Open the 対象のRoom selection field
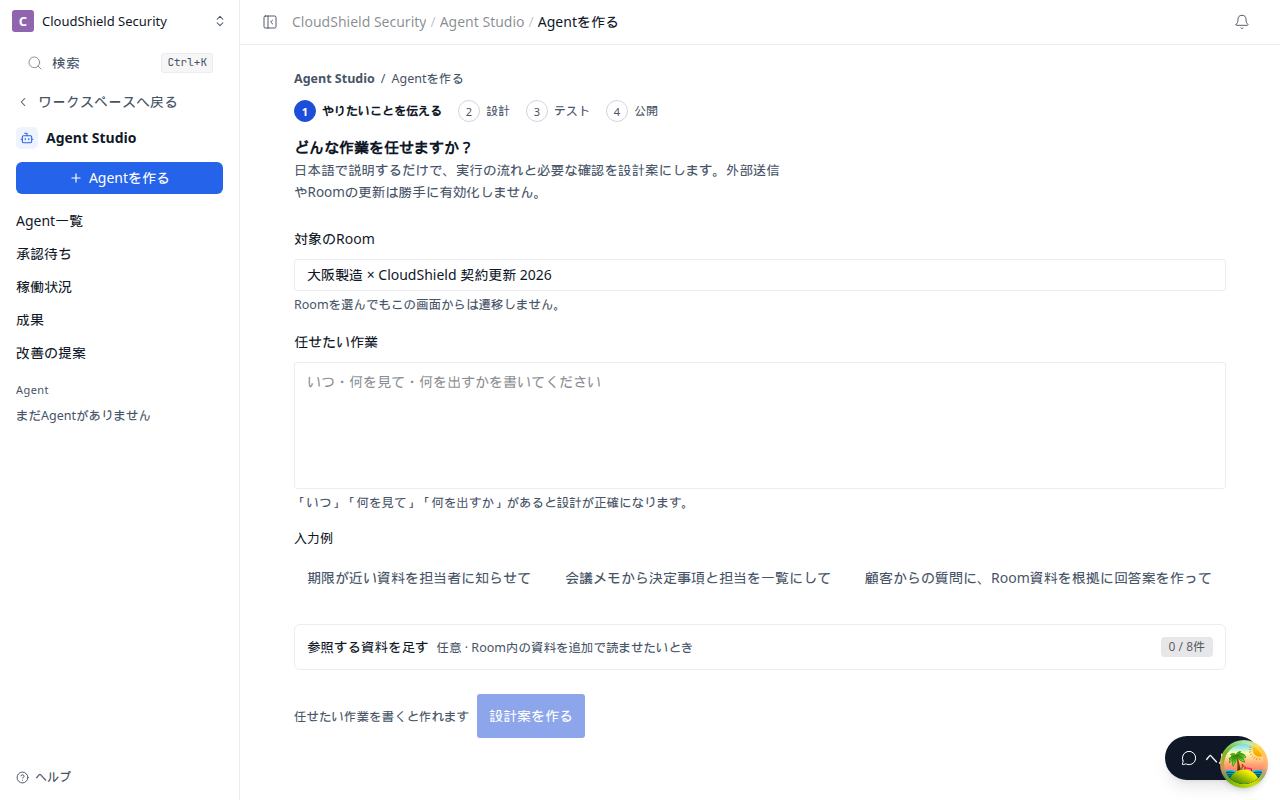The image size is (1280, 800). 760,275
